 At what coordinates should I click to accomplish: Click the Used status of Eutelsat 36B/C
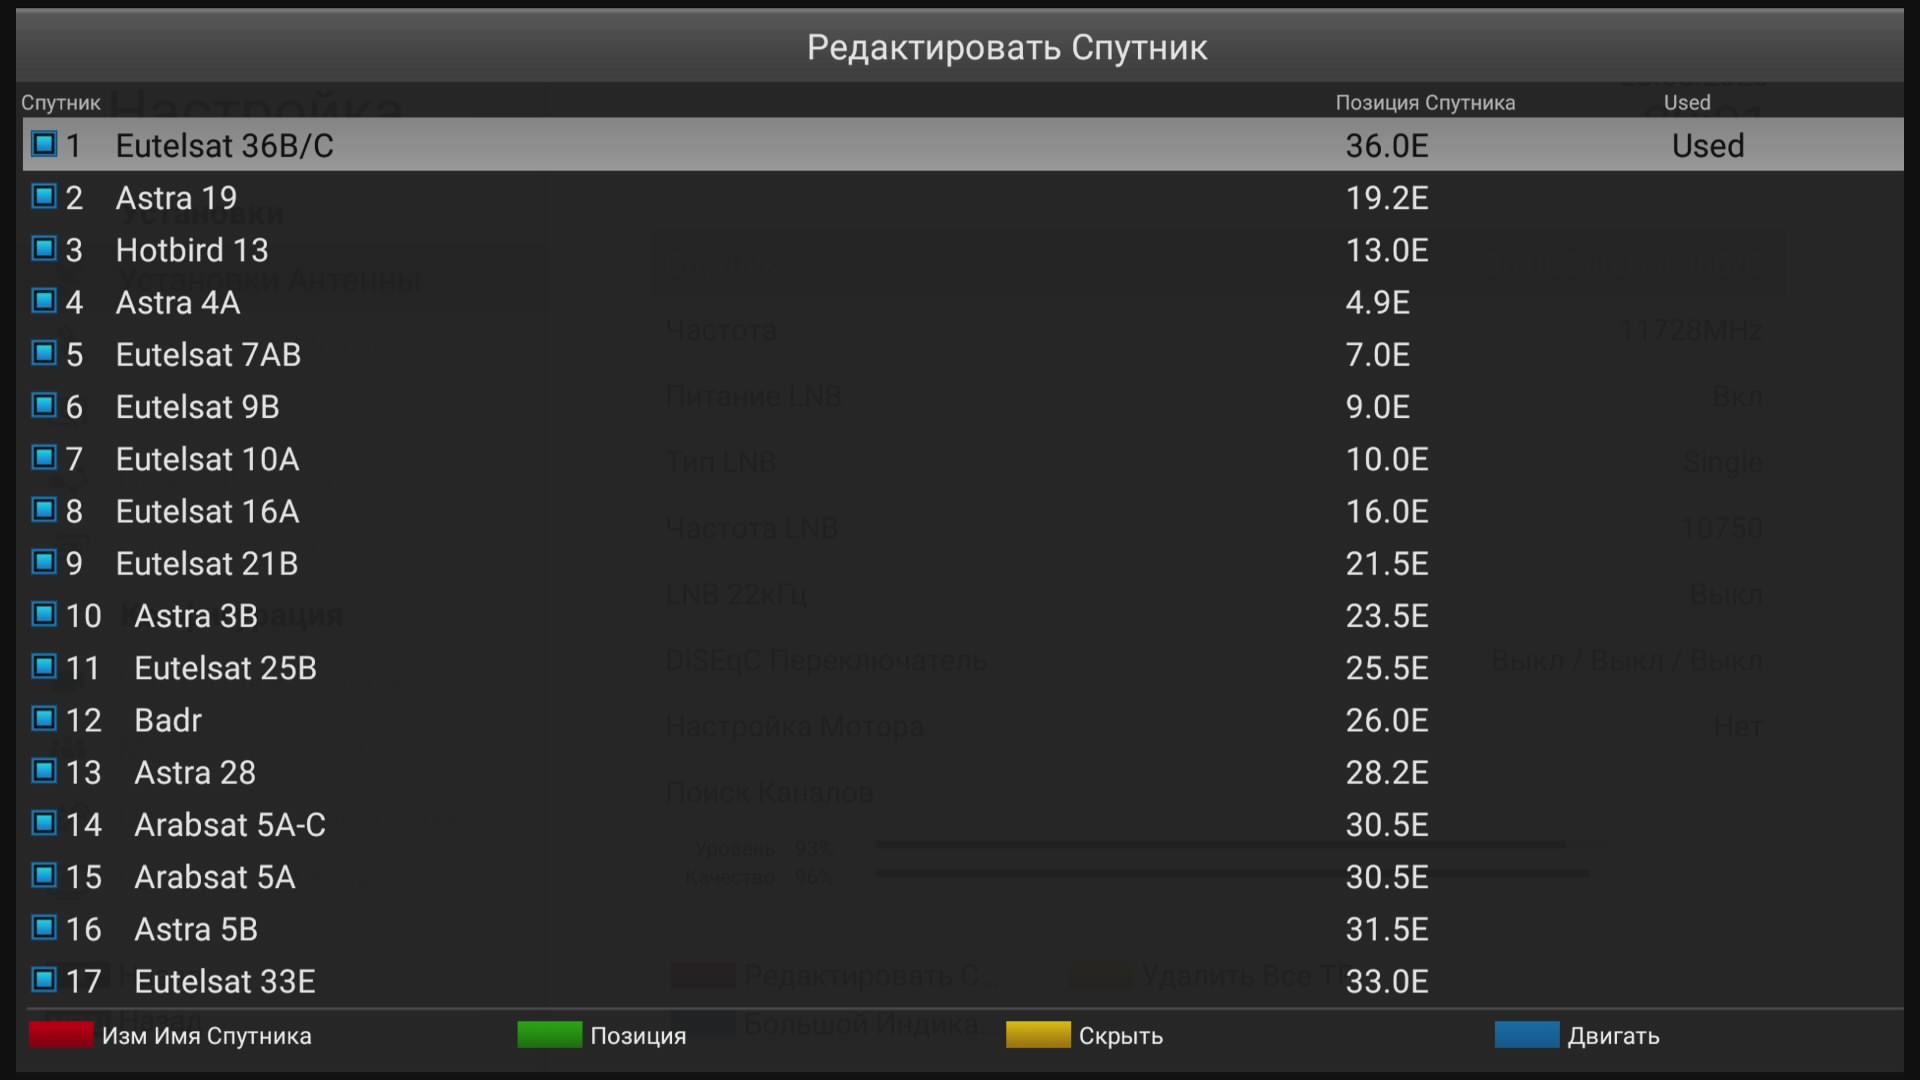pos(1708,146)
